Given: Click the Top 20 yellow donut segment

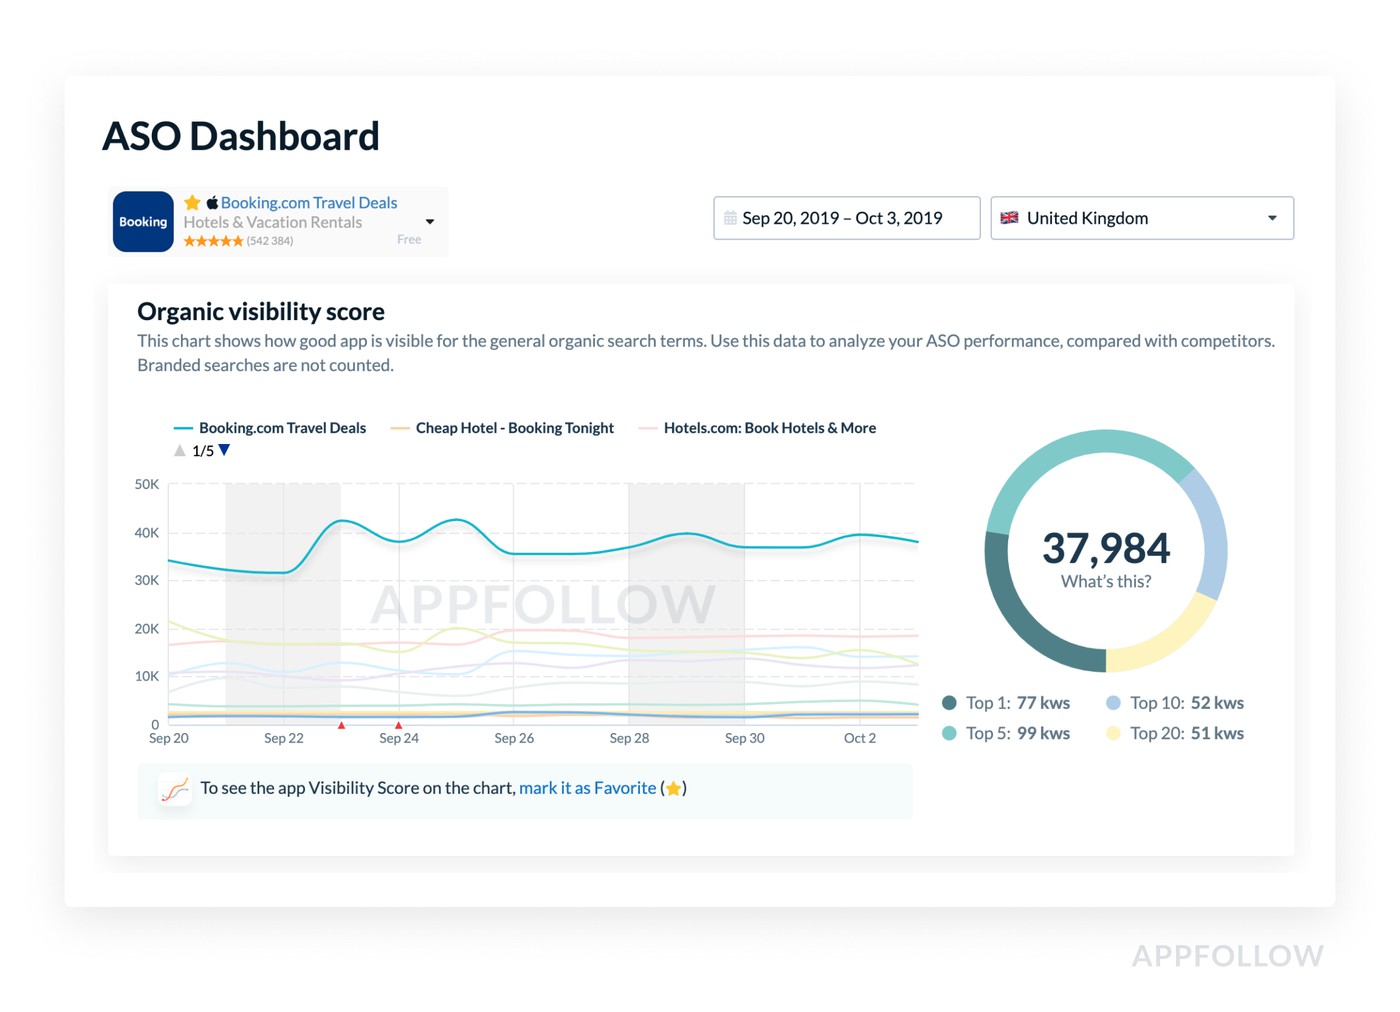Looking at the screenshot, I should point(1164,639).
